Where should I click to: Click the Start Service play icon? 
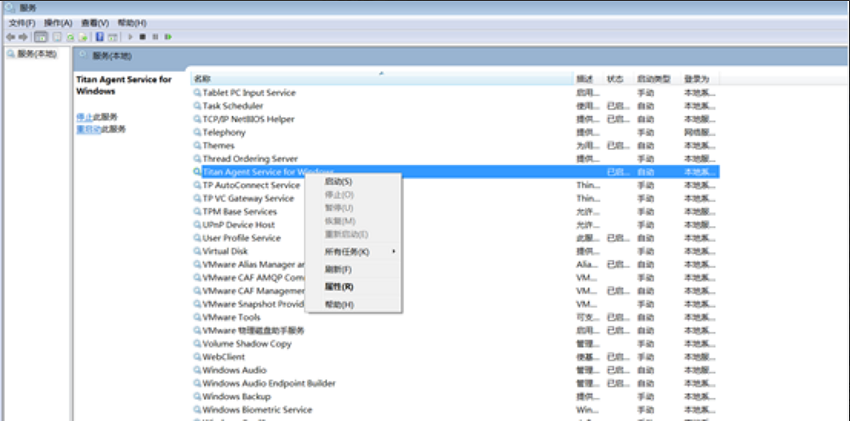130,37
